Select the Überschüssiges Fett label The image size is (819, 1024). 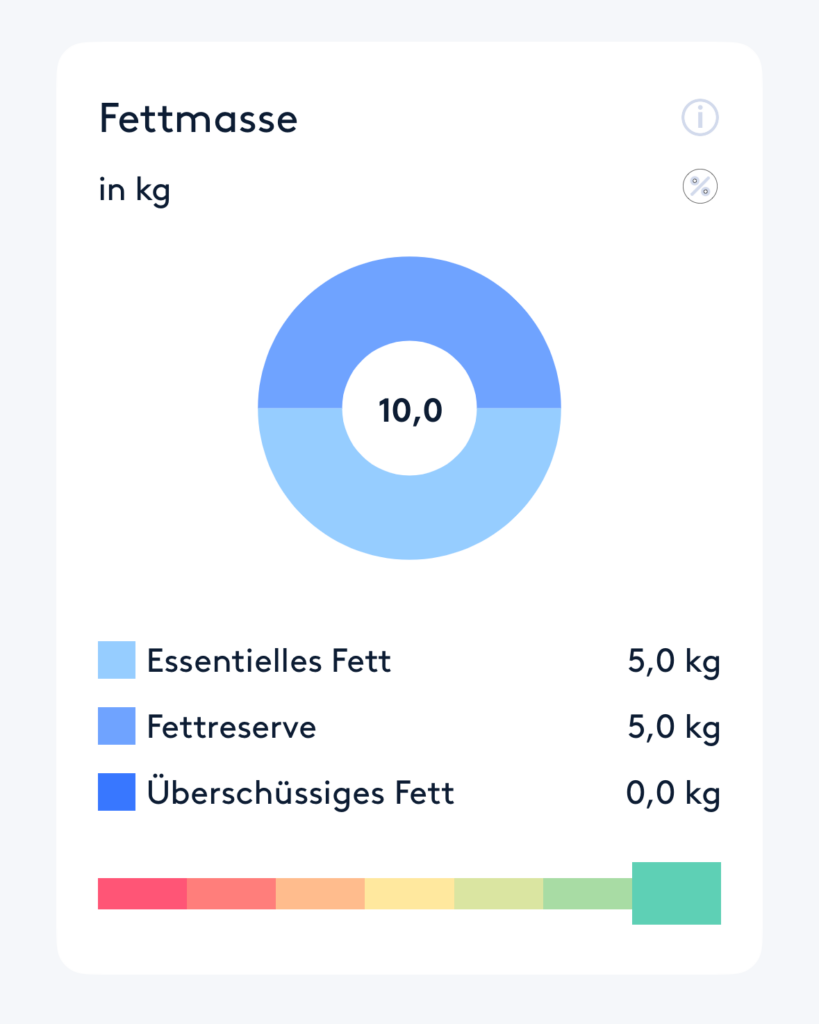tap(300, 791)
